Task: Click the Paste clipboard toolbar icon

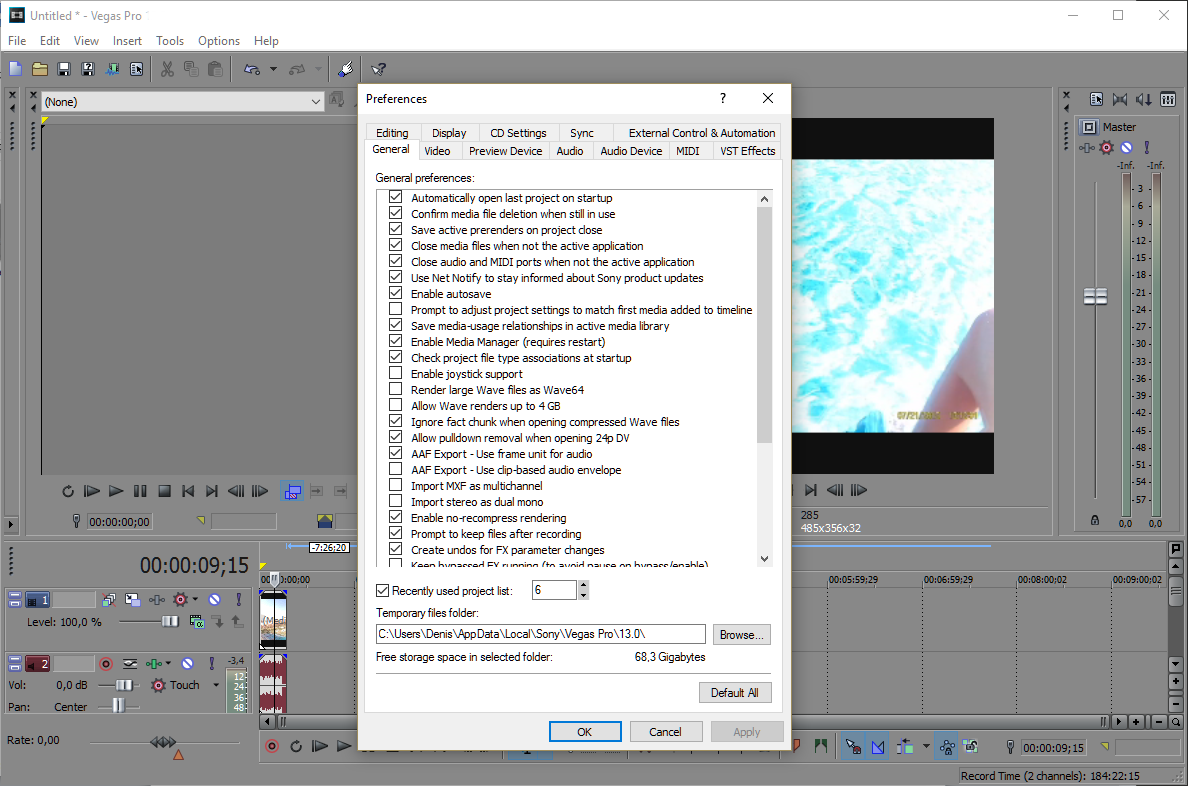Action: [215, 69]
